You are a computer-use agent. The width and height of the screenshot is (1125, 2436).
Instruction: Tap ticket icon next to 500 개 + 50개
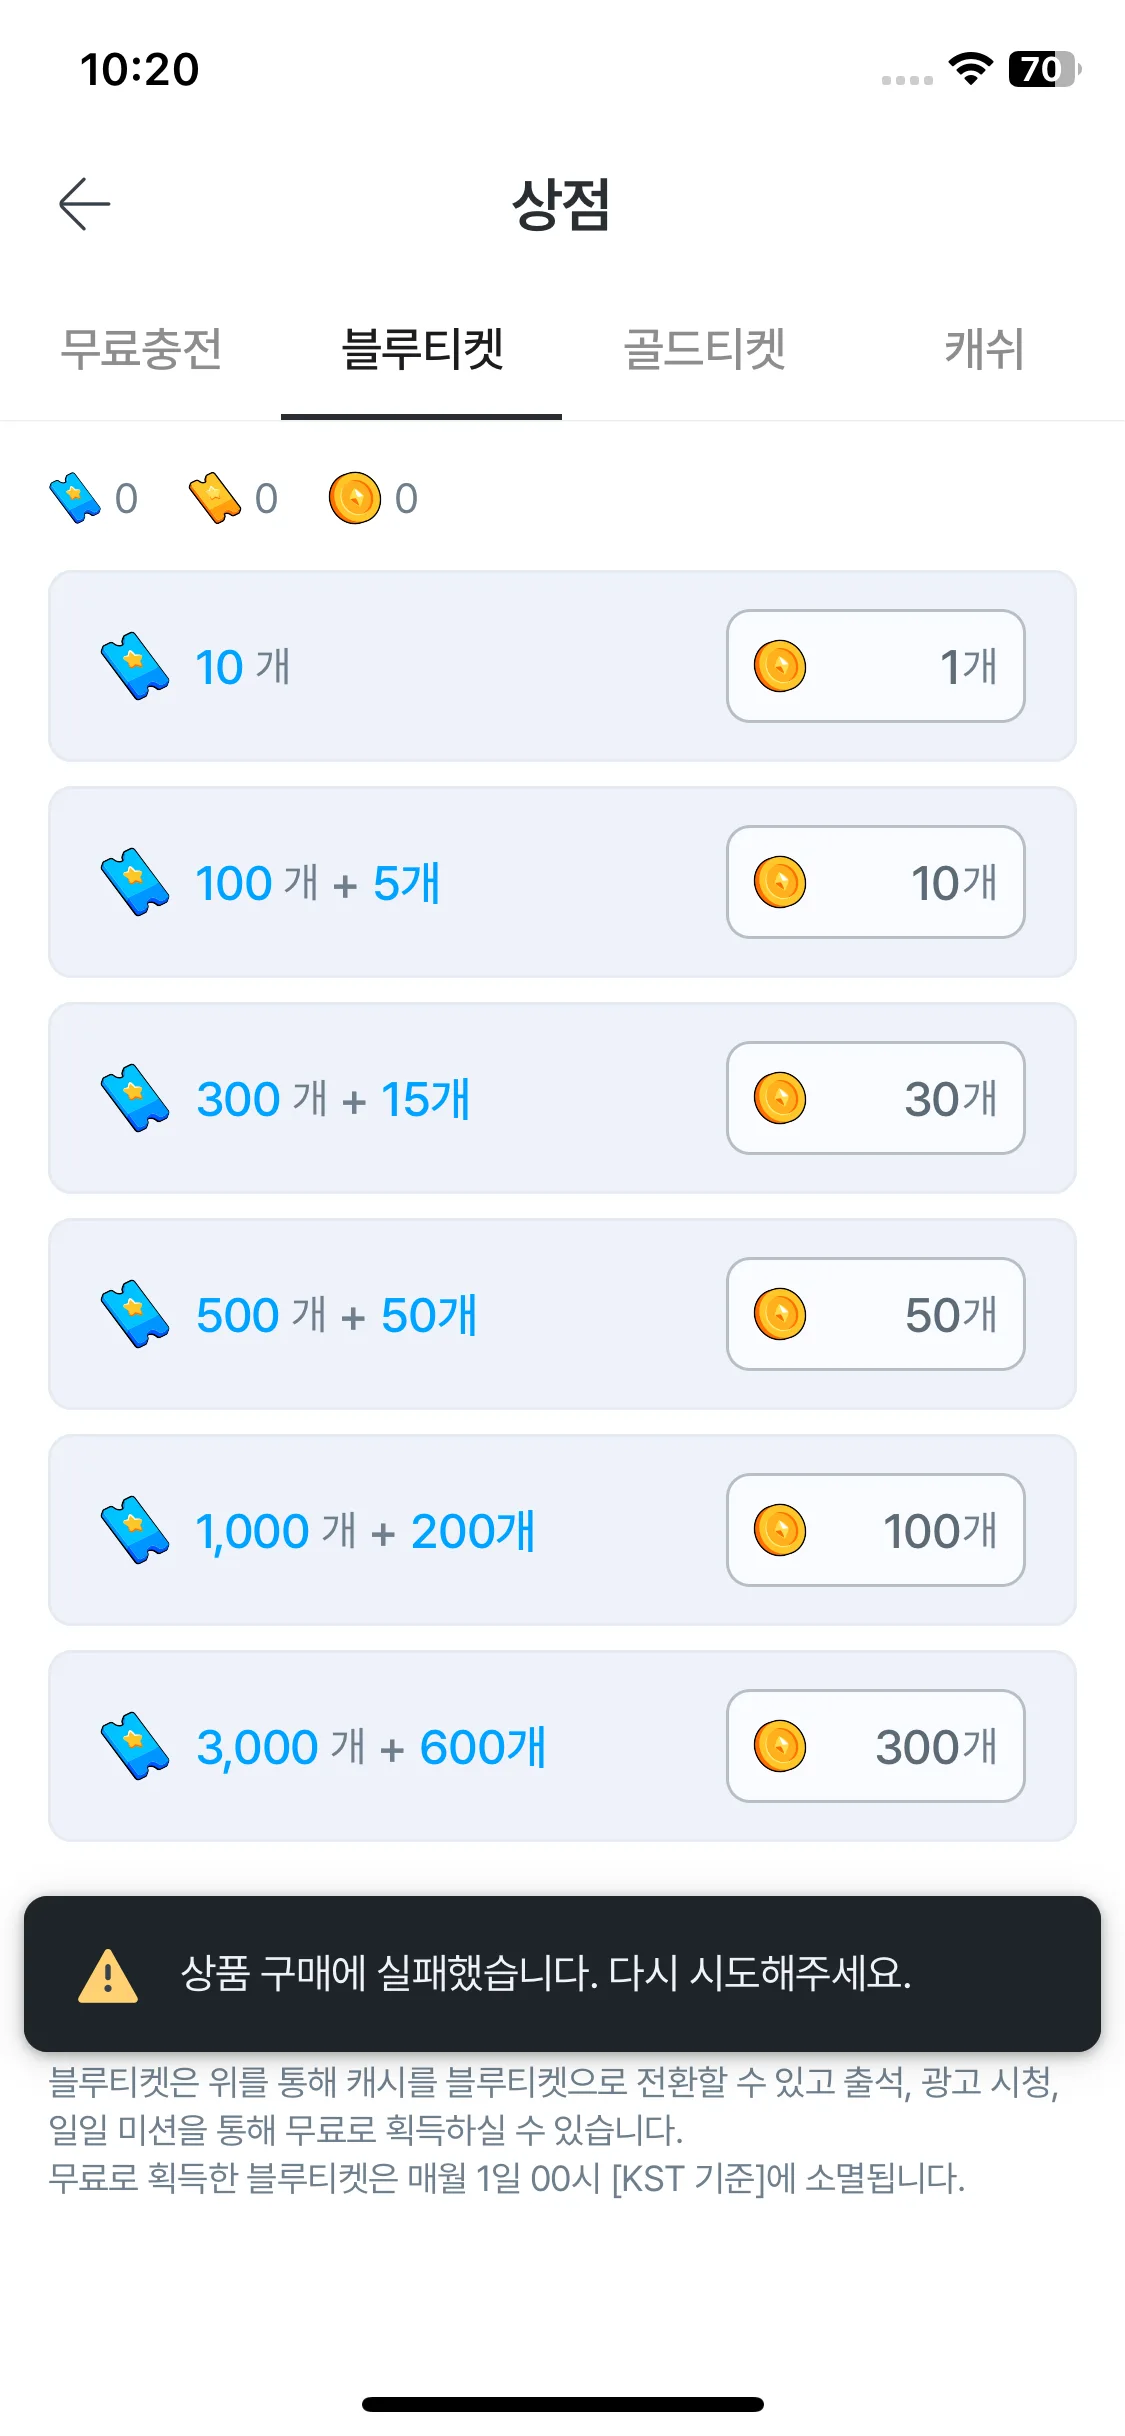coord(135,1314)
